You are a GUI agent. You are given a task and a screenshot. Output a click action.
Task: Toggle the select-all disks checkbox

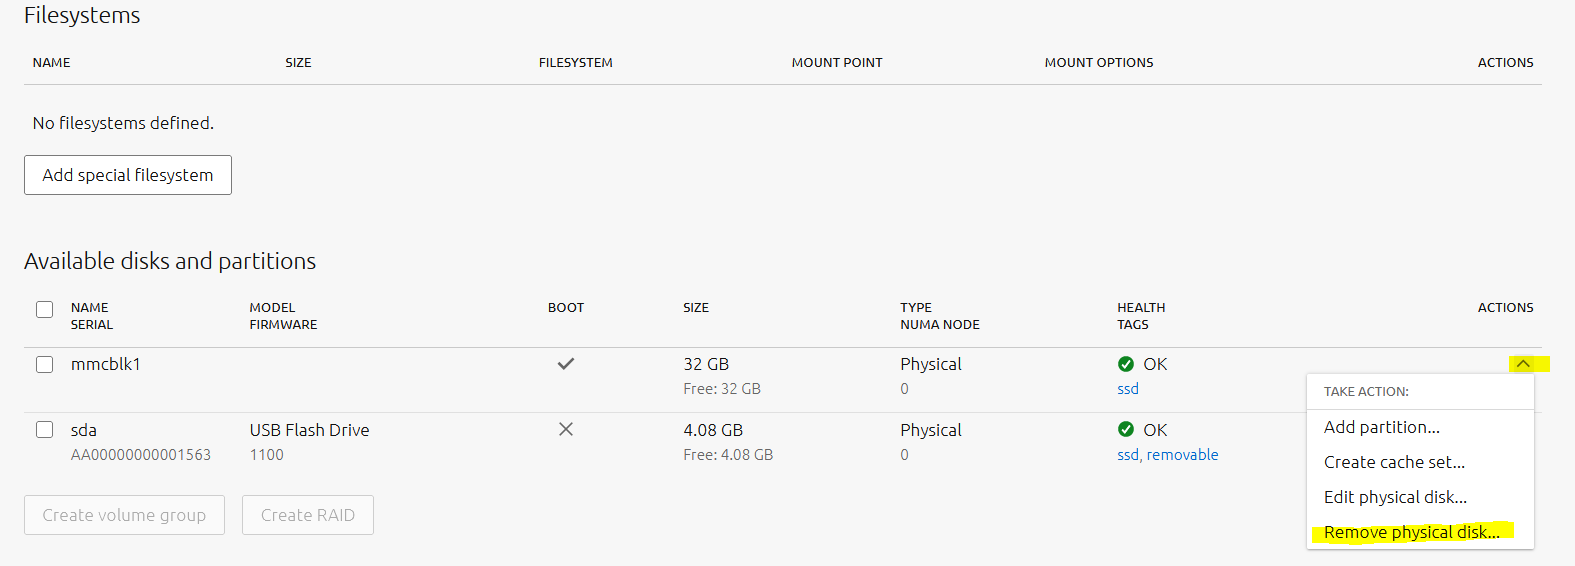point(45,309)
